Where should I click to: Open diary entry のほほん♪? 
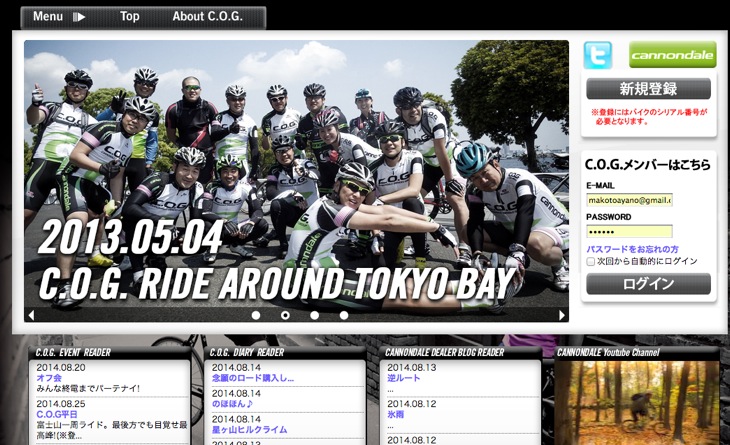(232, 404)
